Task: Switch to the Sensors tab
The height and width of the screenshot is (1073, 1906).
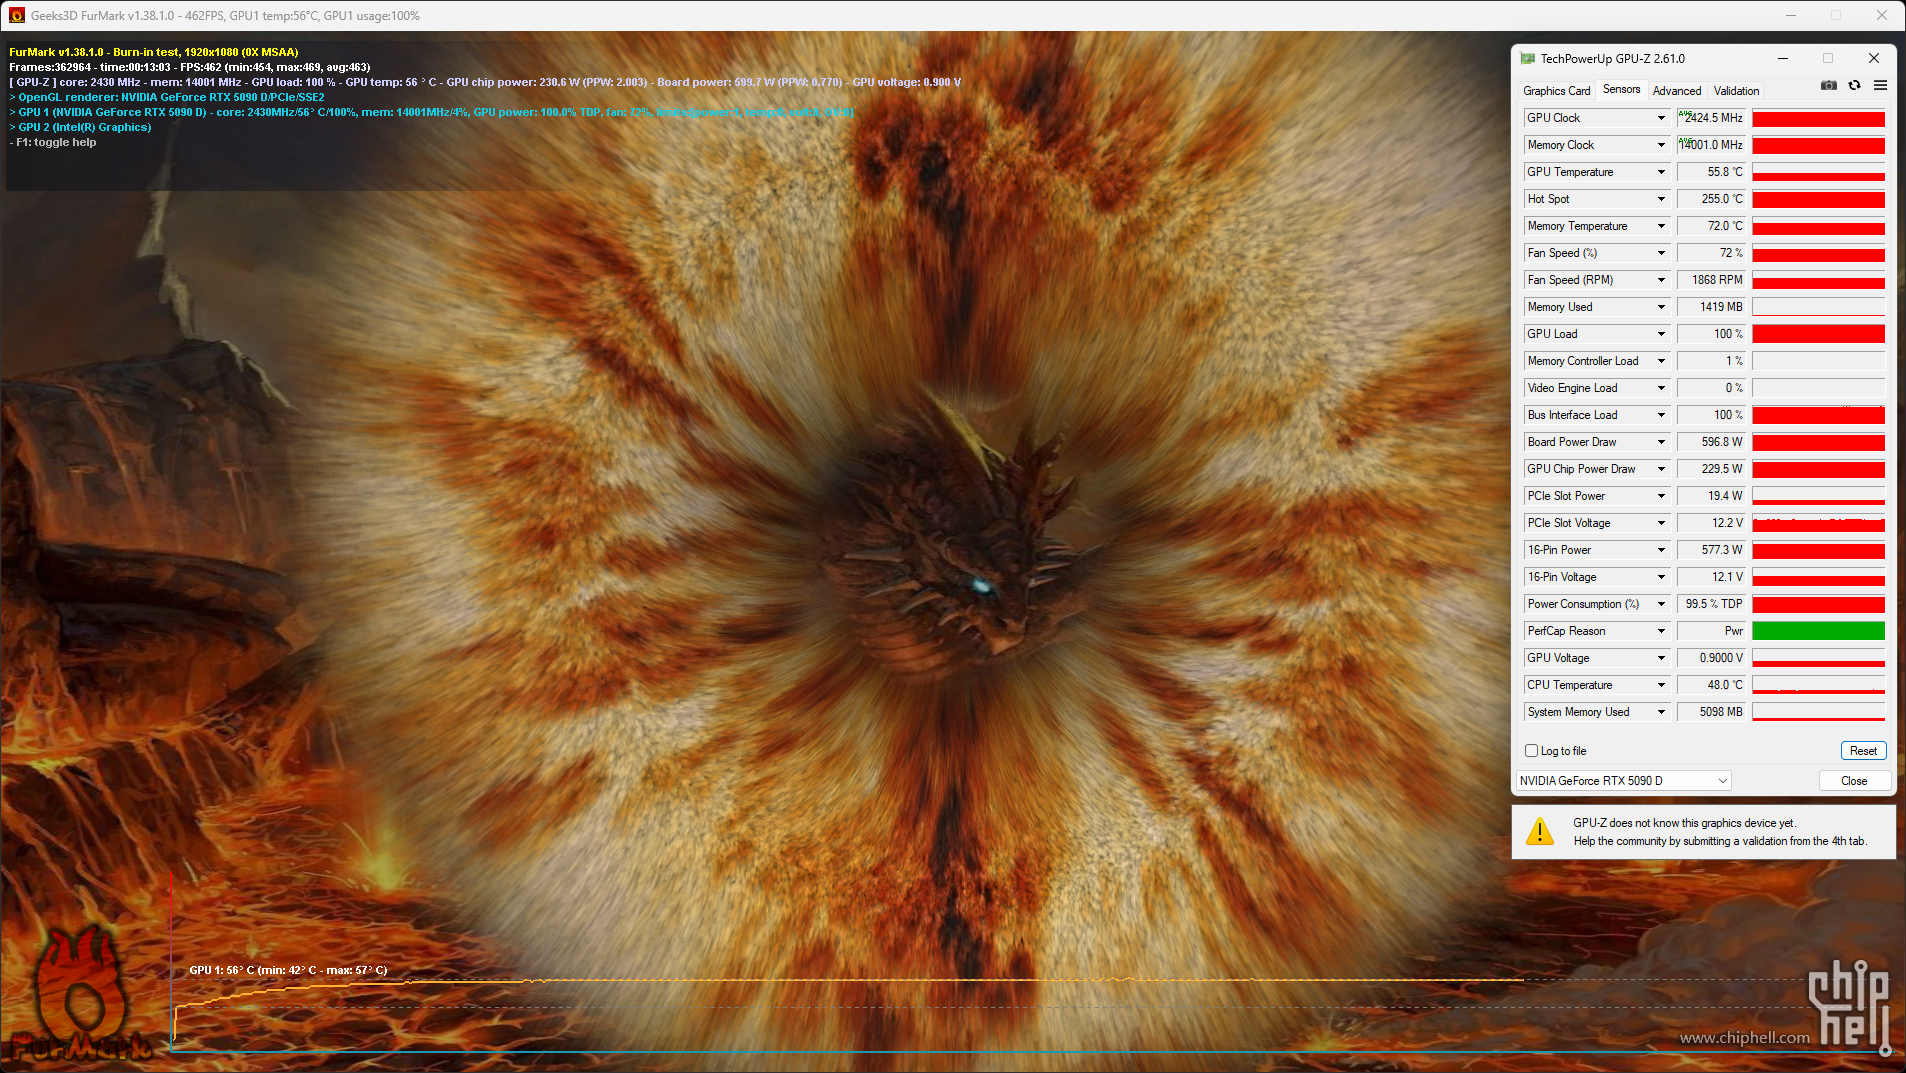Action: (x=1621, y=89)
